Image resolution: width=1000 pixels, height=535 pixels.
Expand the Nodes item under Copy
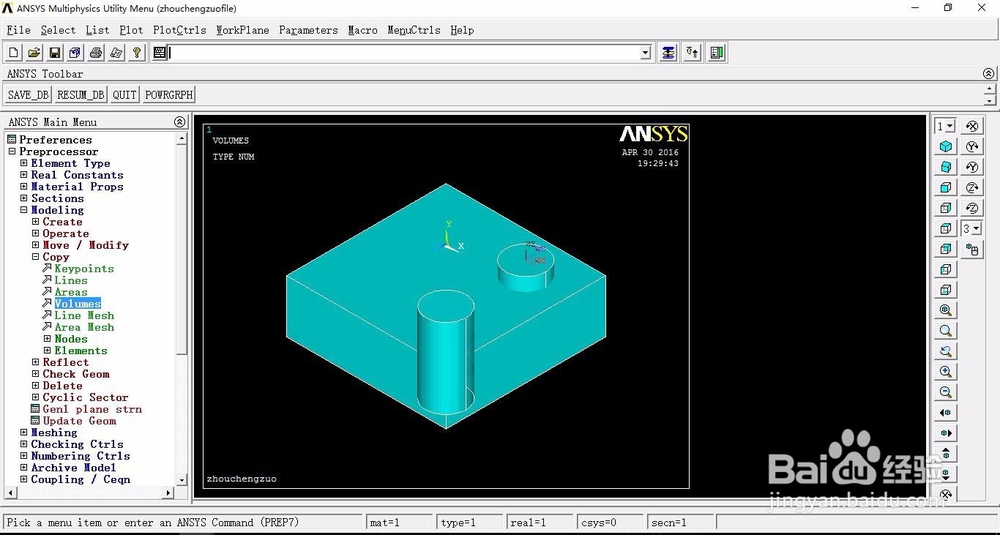47,339
